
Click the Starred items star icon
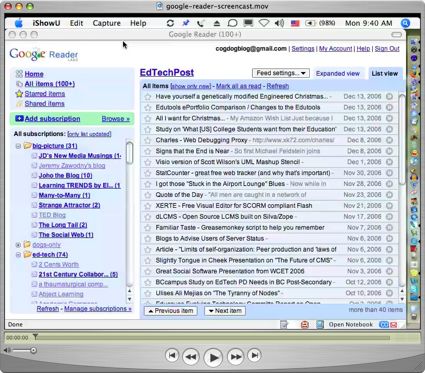point(19,94)
